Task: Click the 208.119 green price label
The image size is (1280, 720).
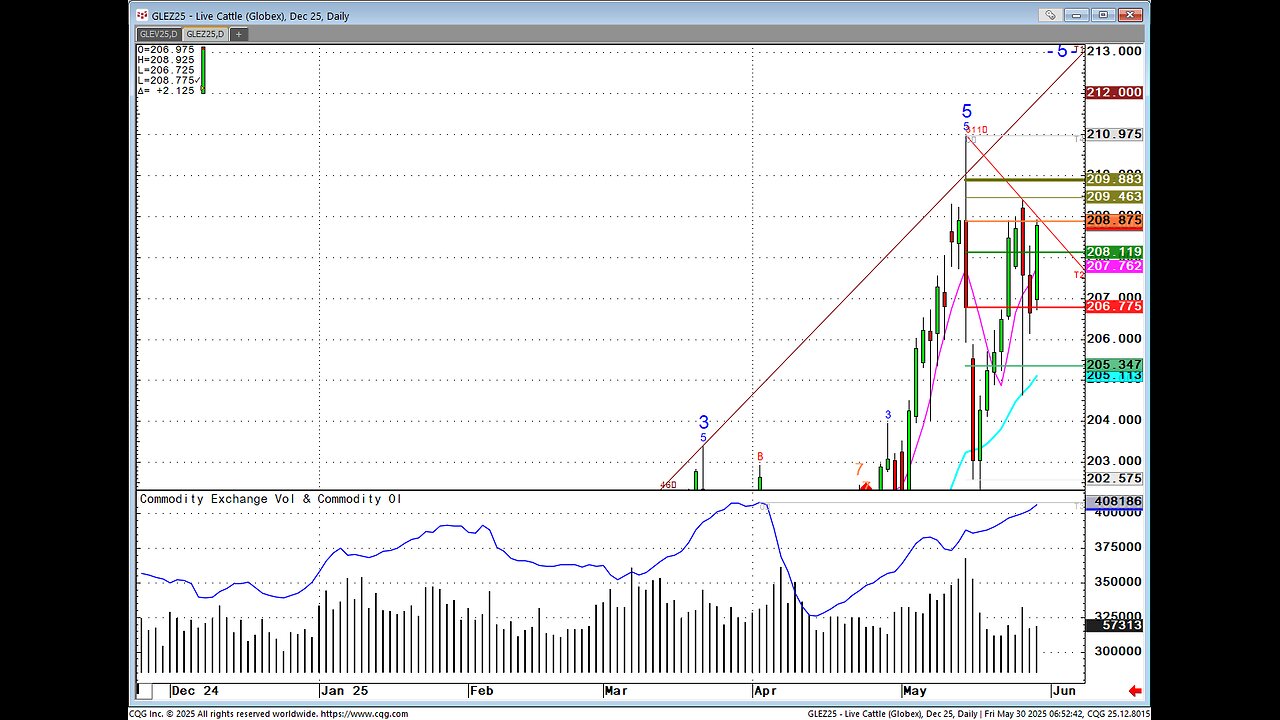Action: [x=1114, y=252]
